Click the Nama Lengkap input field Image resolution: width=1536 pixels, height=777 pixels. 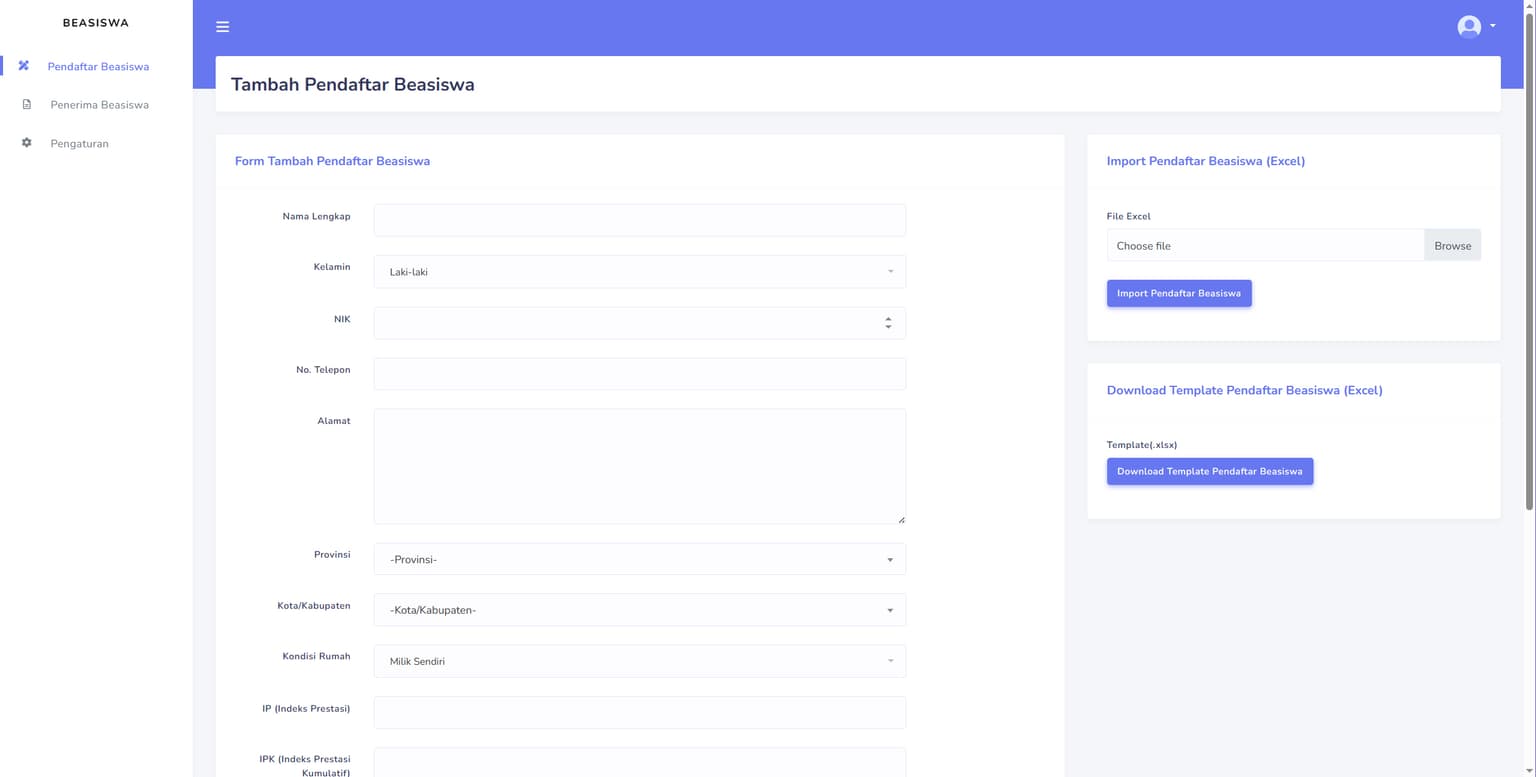point(639,220)
